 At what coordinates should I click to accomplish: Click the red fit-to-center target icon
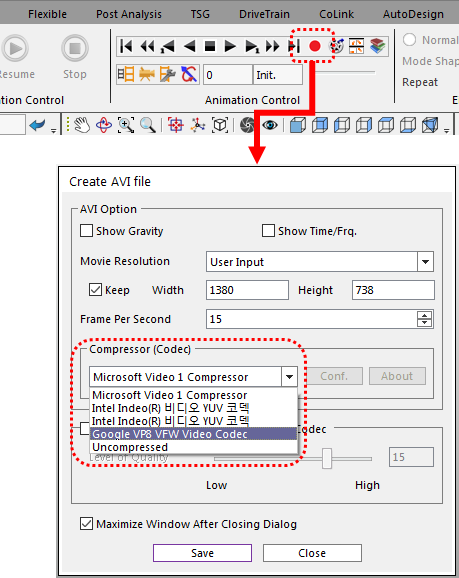tap(175, 125)
